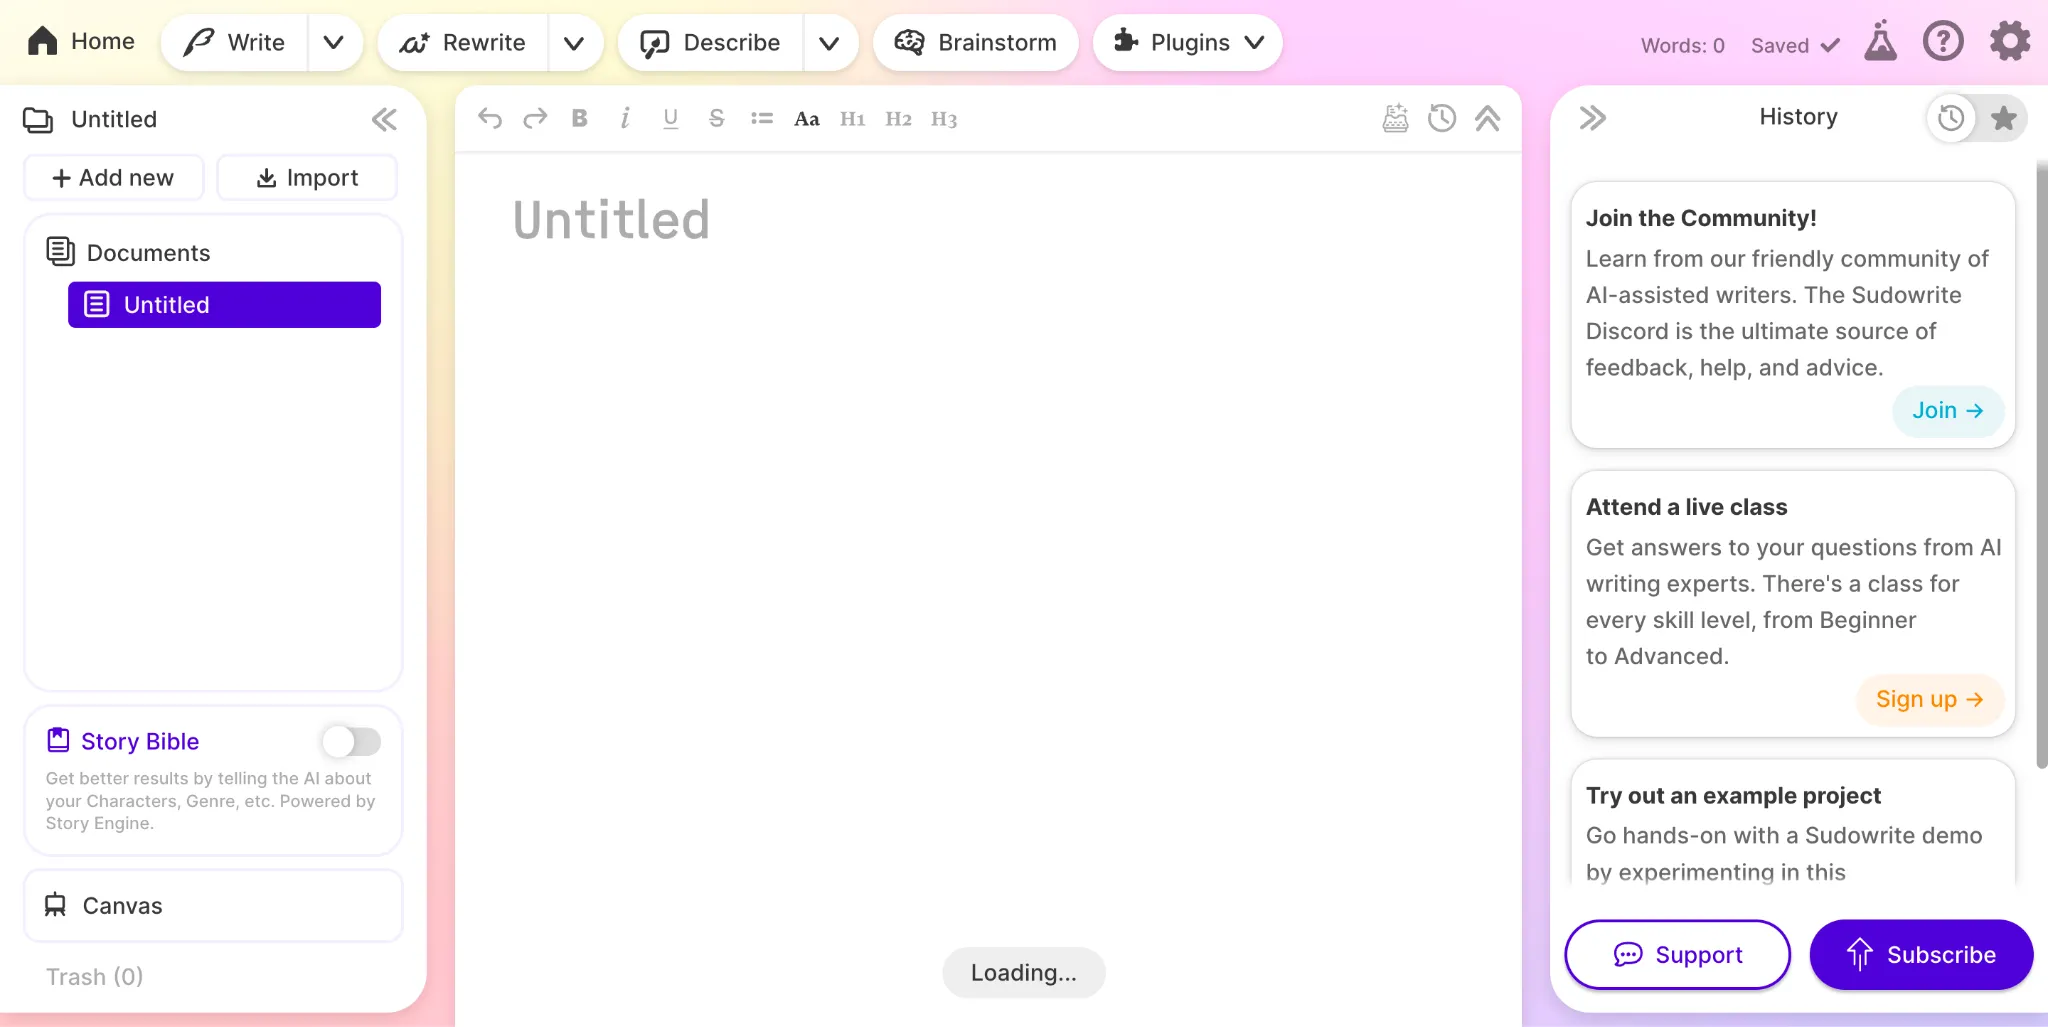The width and height of the screenshot is (2048, 1027).
Task: Open the Support chat button
Action: tap(1677, 954)
